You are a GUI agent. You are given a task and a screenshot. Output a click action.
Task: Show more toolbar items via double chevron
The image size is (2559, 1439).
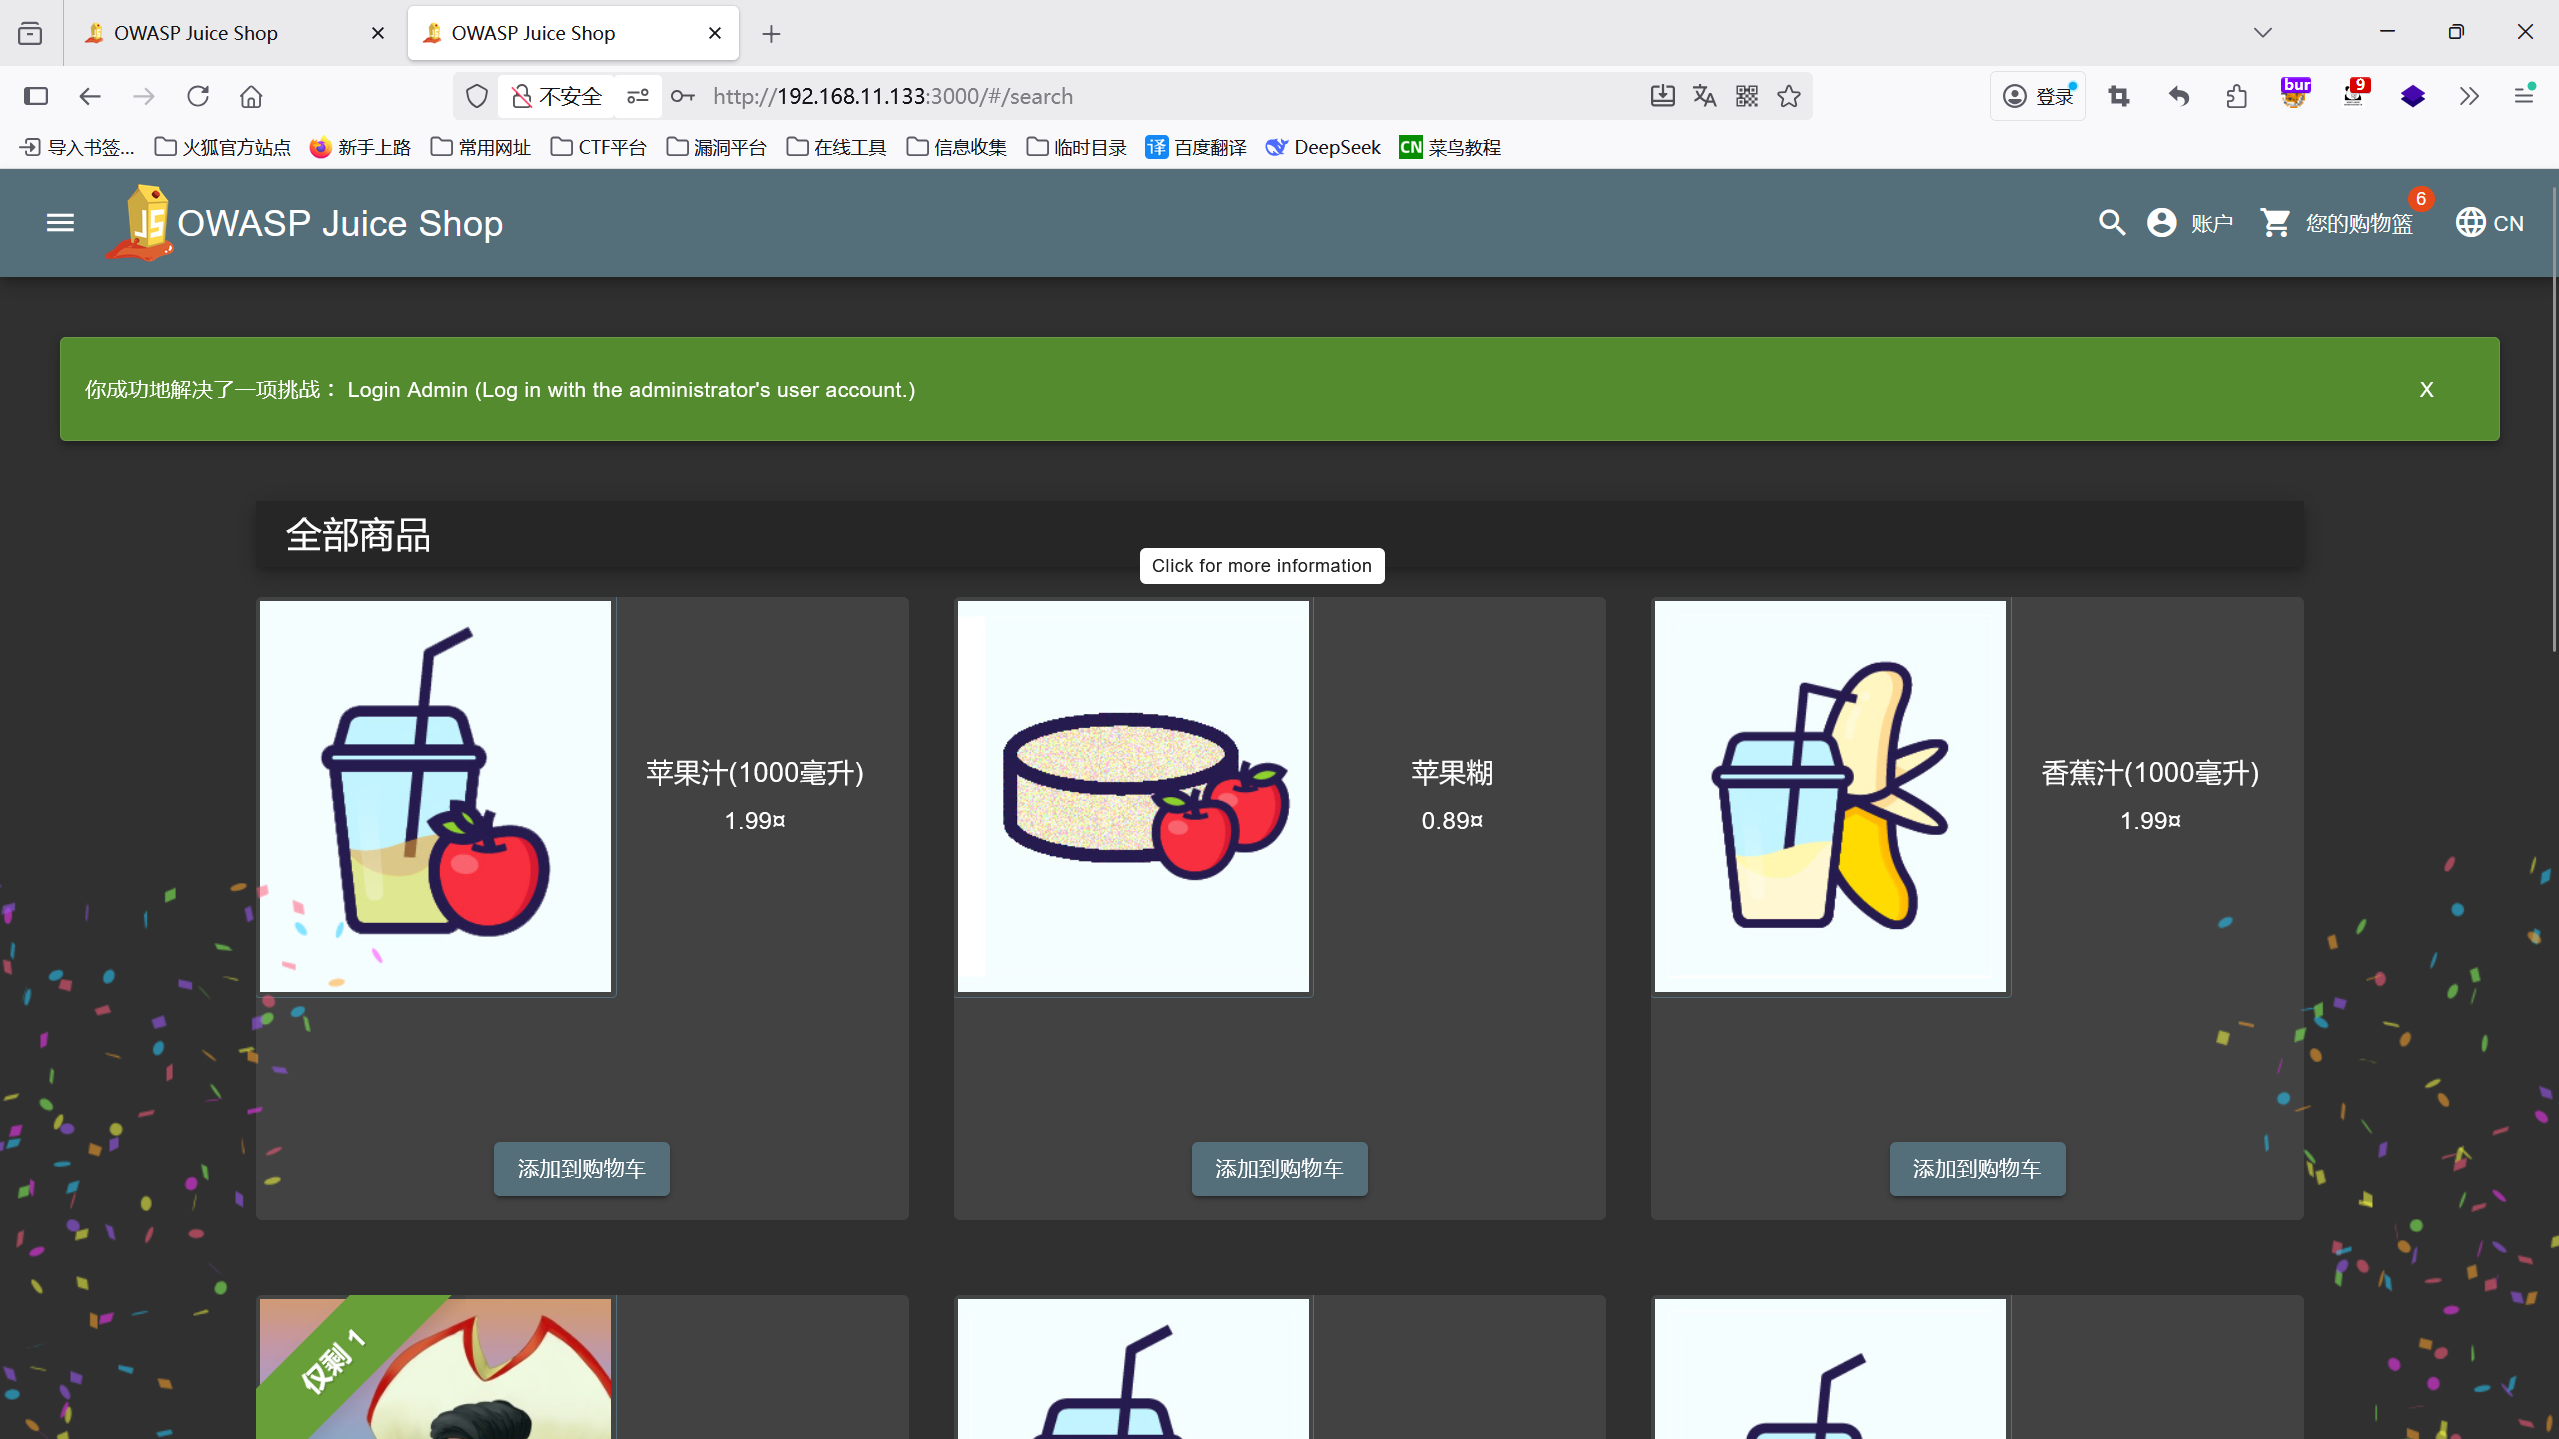pyautogui.click(x=2469, y=96)
